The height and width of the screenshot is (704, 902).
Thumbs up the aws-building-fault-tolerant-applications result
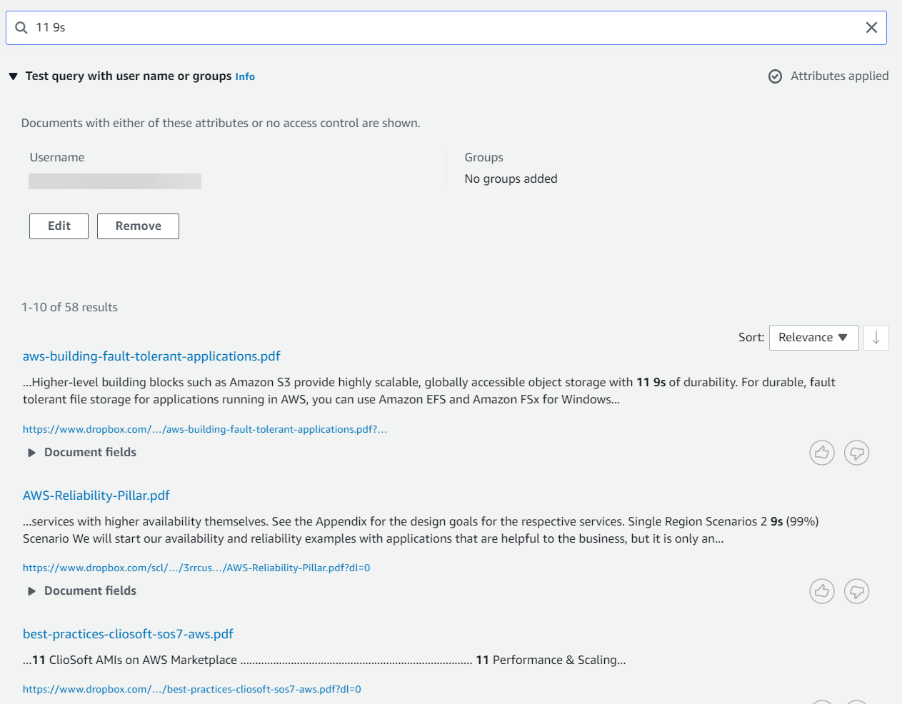tap(821, 453)
